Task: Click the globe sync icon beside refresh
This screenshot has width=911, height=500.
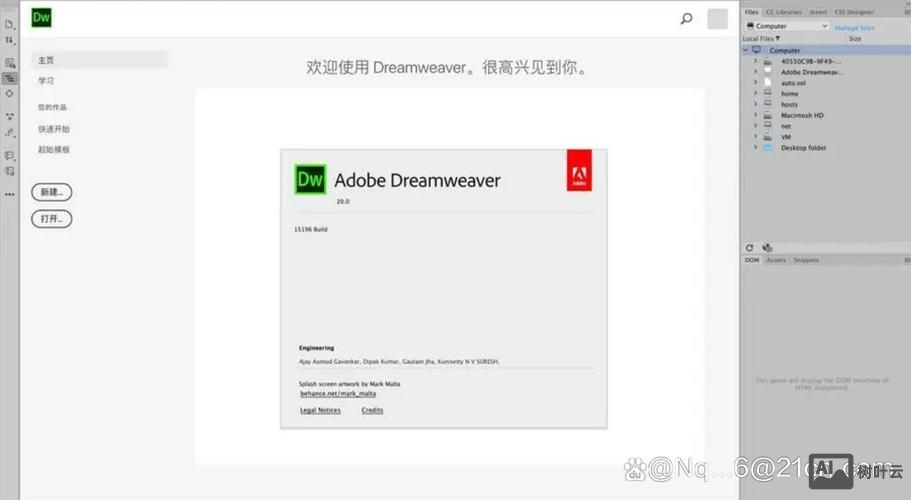Action: 767,248
